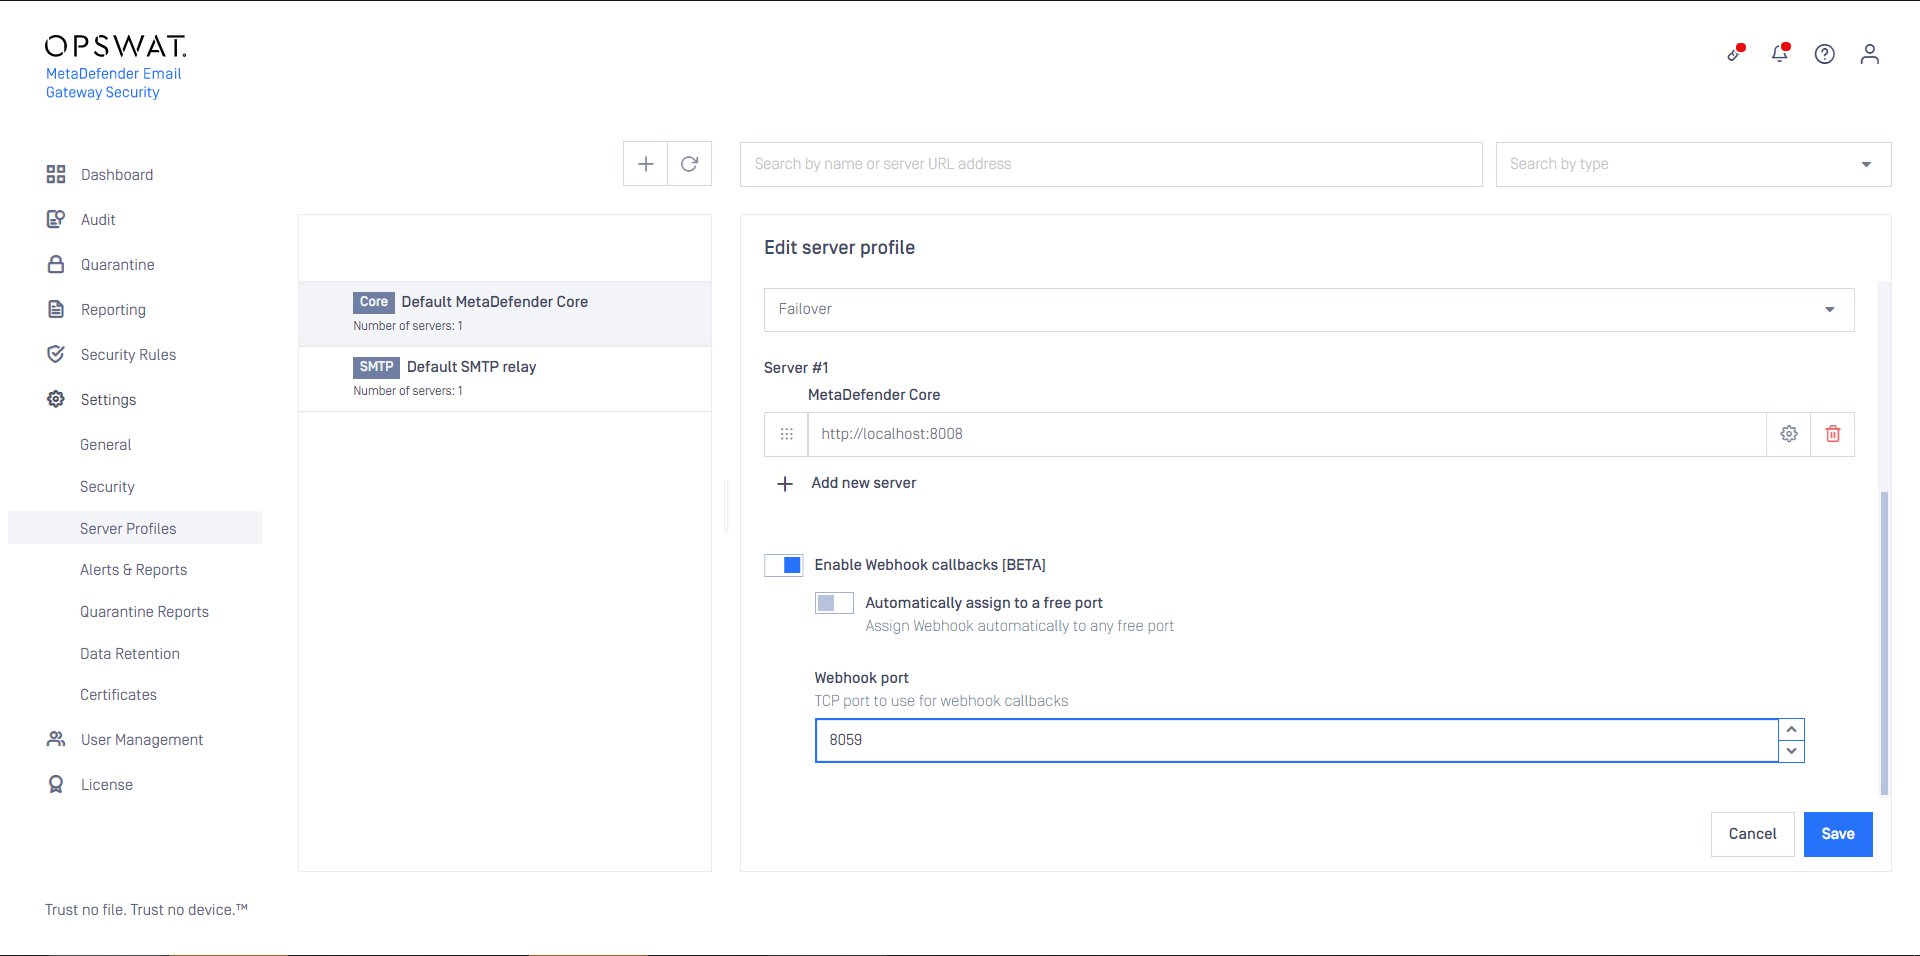Viewport: 1920px width, 956px height.
Task: Click Add new server link
Action: pos(864,483)
